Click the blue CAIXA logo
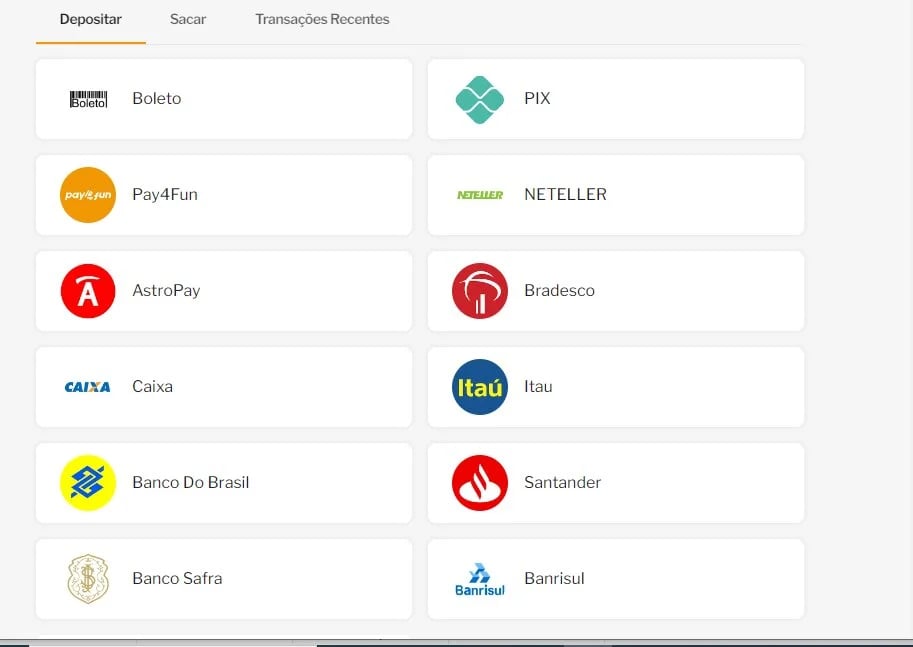 [x=87, y=387]
